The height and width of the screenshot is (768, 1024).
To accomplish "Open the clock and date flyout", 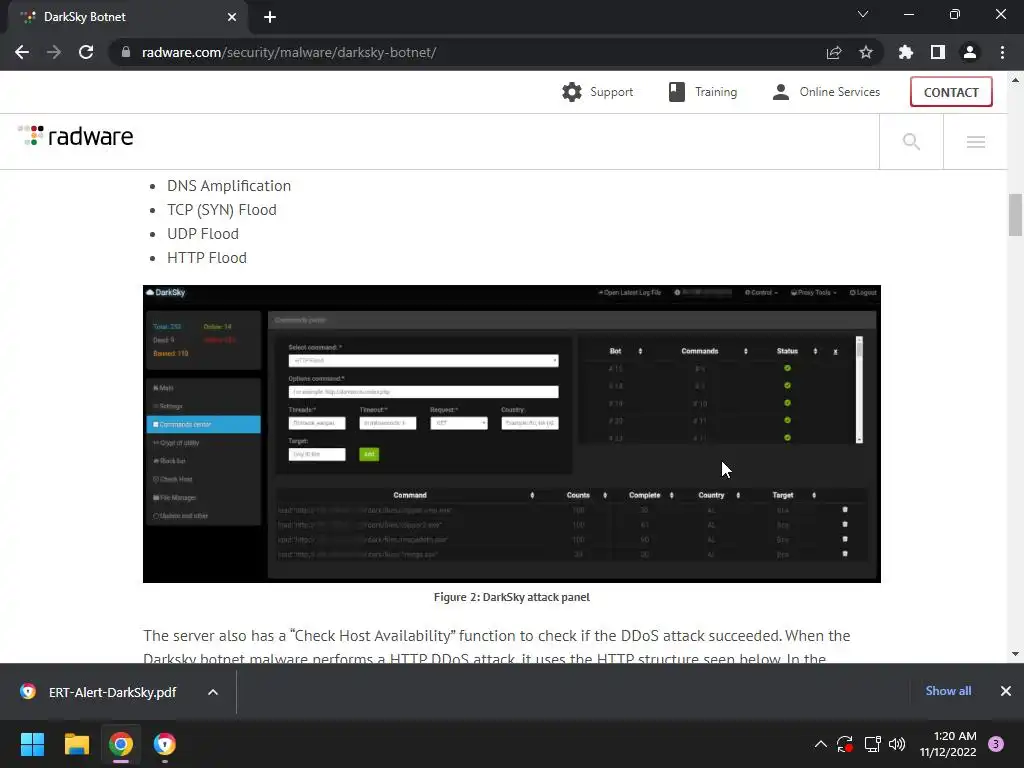I will coord(948,744).
